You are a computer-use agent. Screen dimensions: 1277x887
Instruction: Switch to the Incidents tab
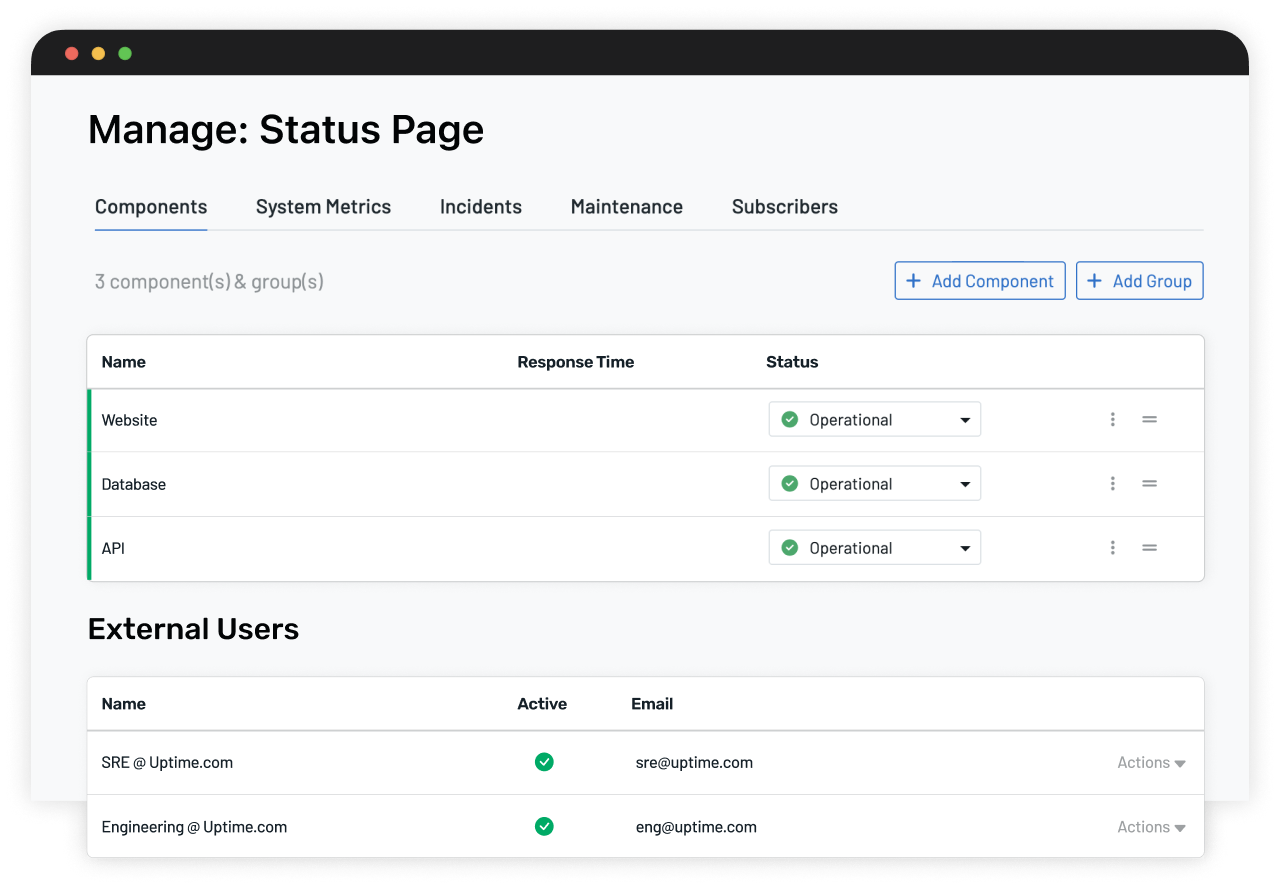point(481,207)
